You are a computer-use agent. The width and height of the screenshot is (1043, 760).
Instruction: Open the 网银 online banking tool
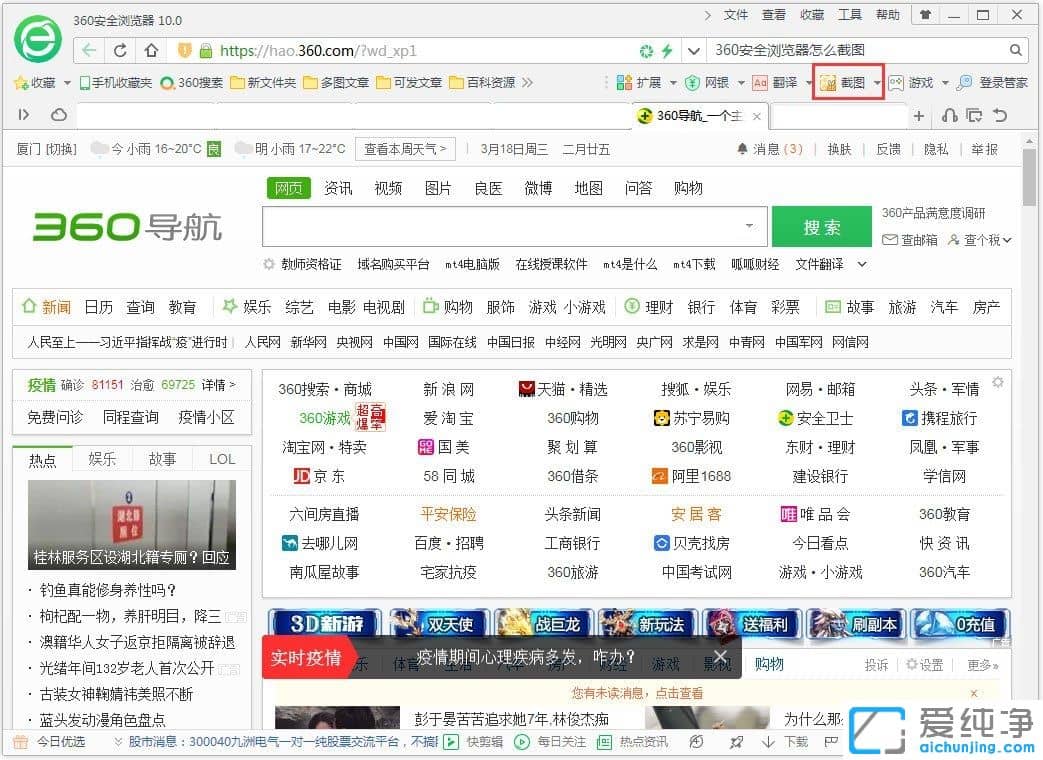[707, 82]
